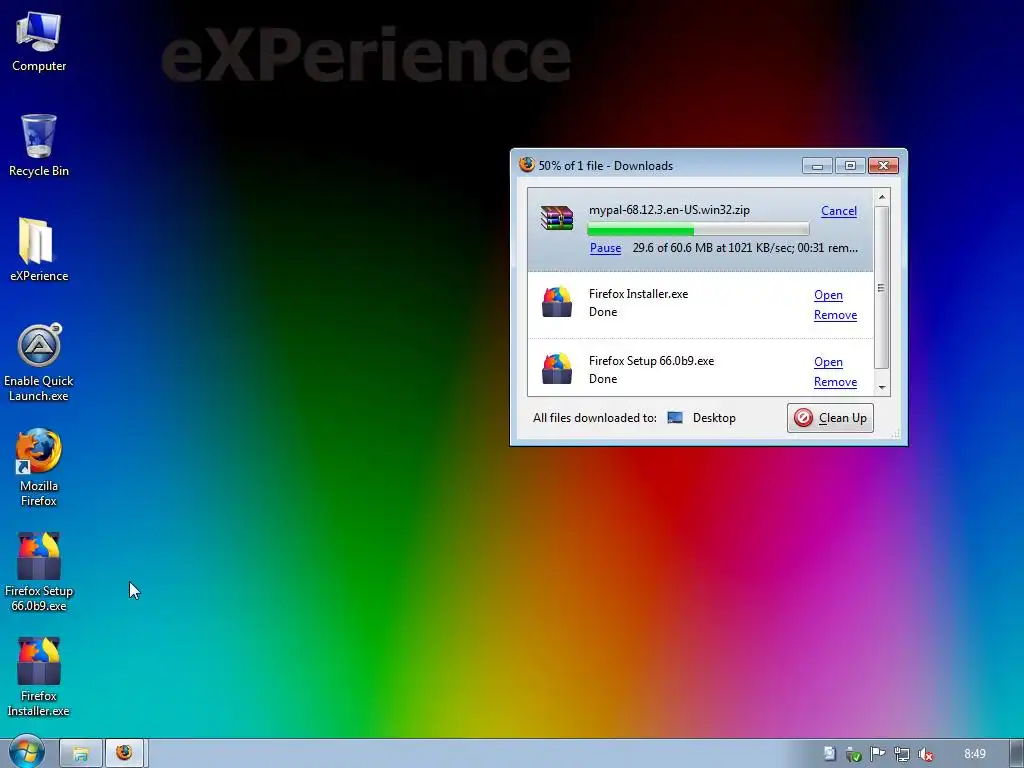Click the leftmost document tray icon
1024x768 pixels.
pos(829,754)
